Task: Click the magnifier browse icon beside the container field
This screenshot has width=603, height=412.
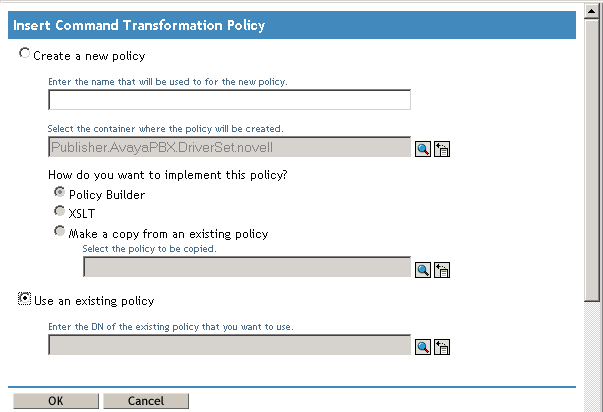Action: (423, 149)
